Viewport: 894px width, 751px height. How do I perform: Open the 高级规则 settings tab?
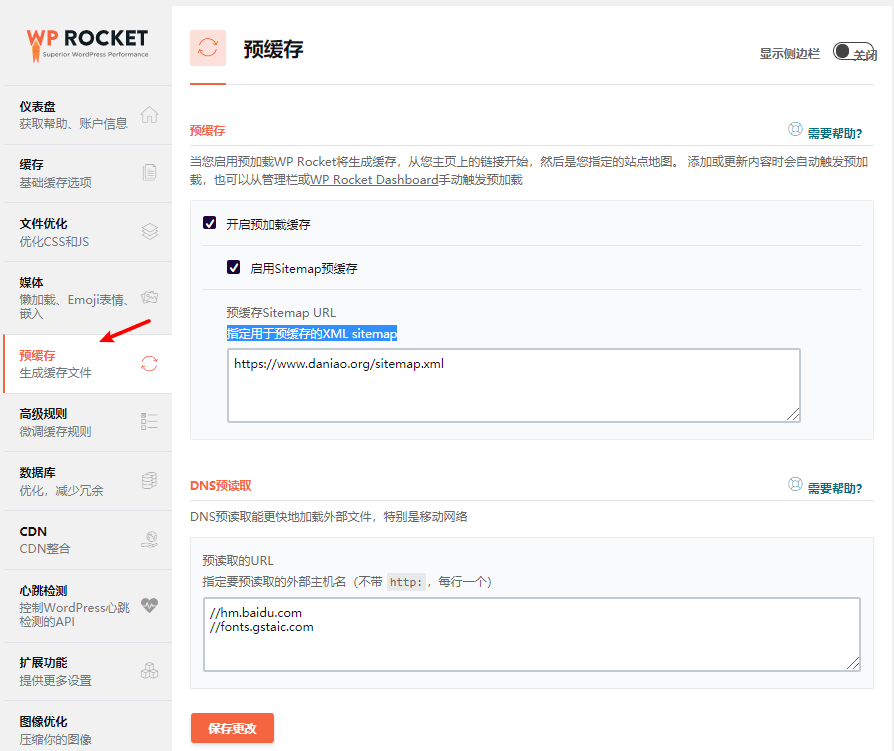(88, 423)
